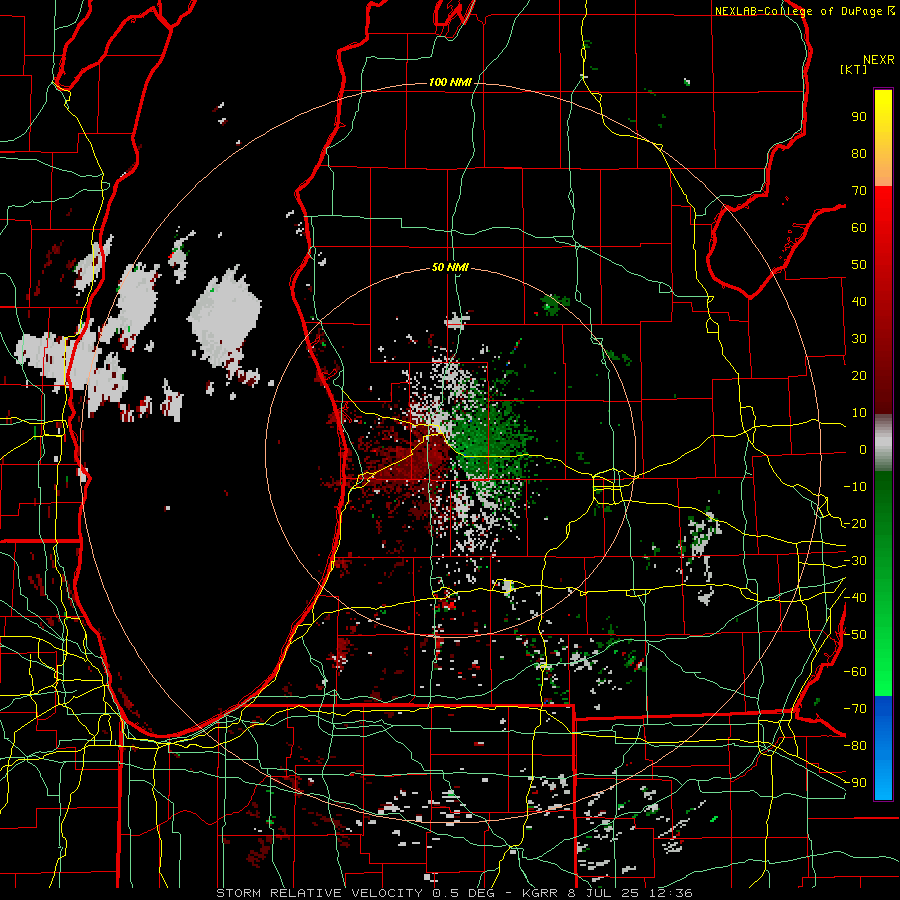Click the positive 70 value on velocity scale
The width and height of the screenshot is (900, 900).
[x=859, y=191]
